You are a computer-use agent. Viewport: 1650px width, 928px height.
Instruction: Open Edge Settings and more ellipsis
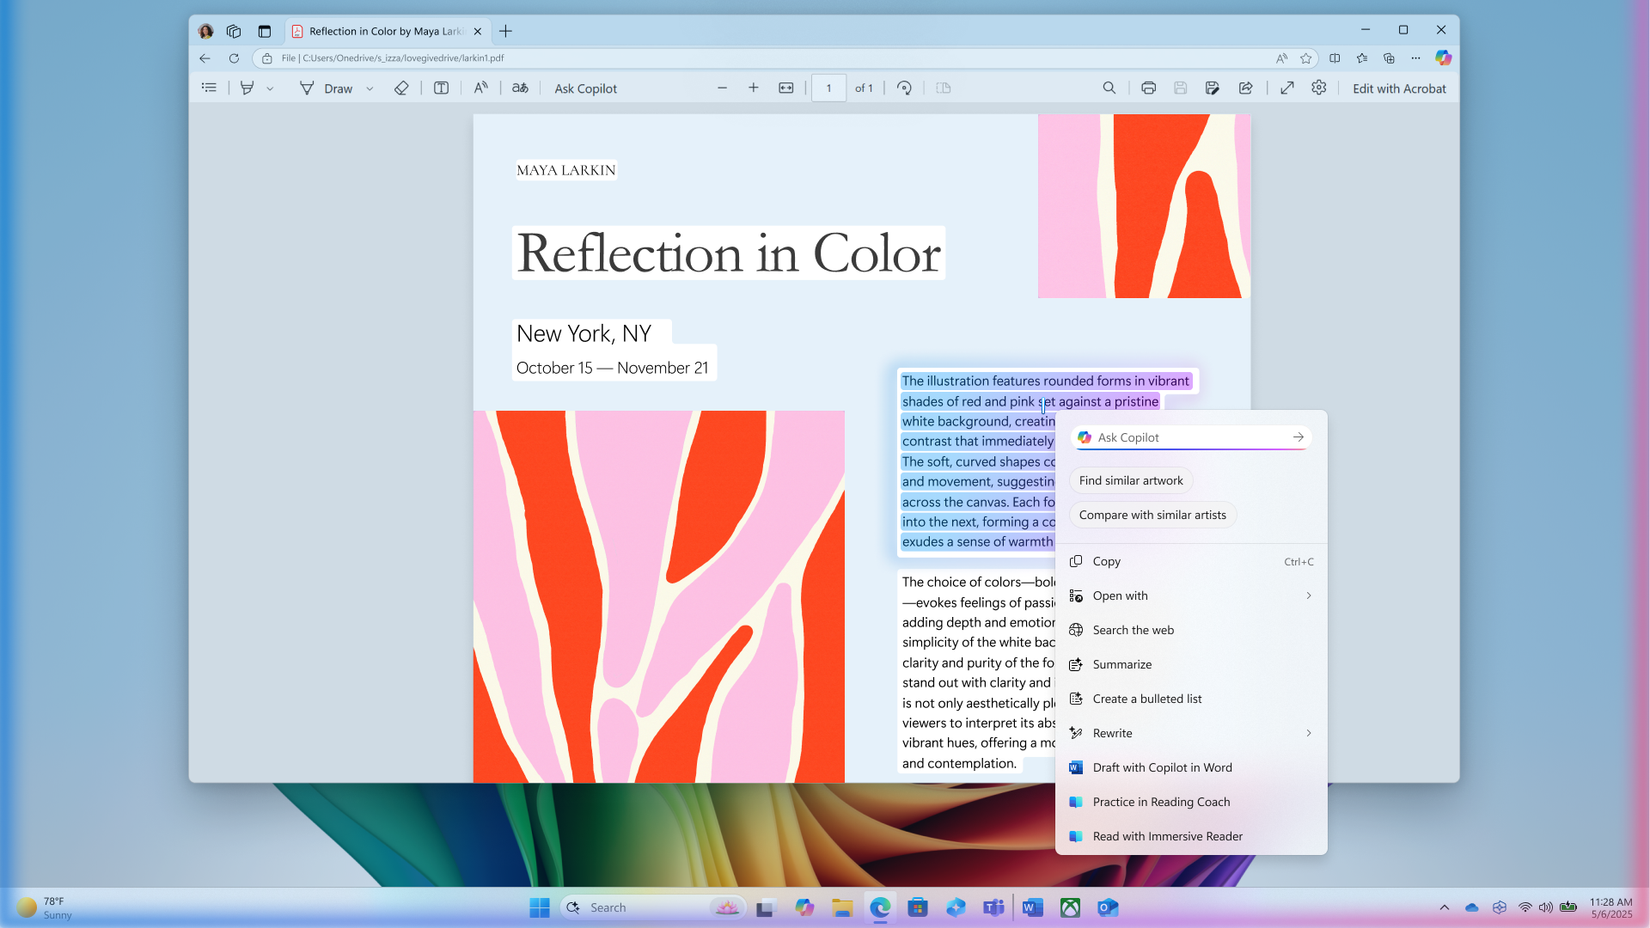point(1416,58)
